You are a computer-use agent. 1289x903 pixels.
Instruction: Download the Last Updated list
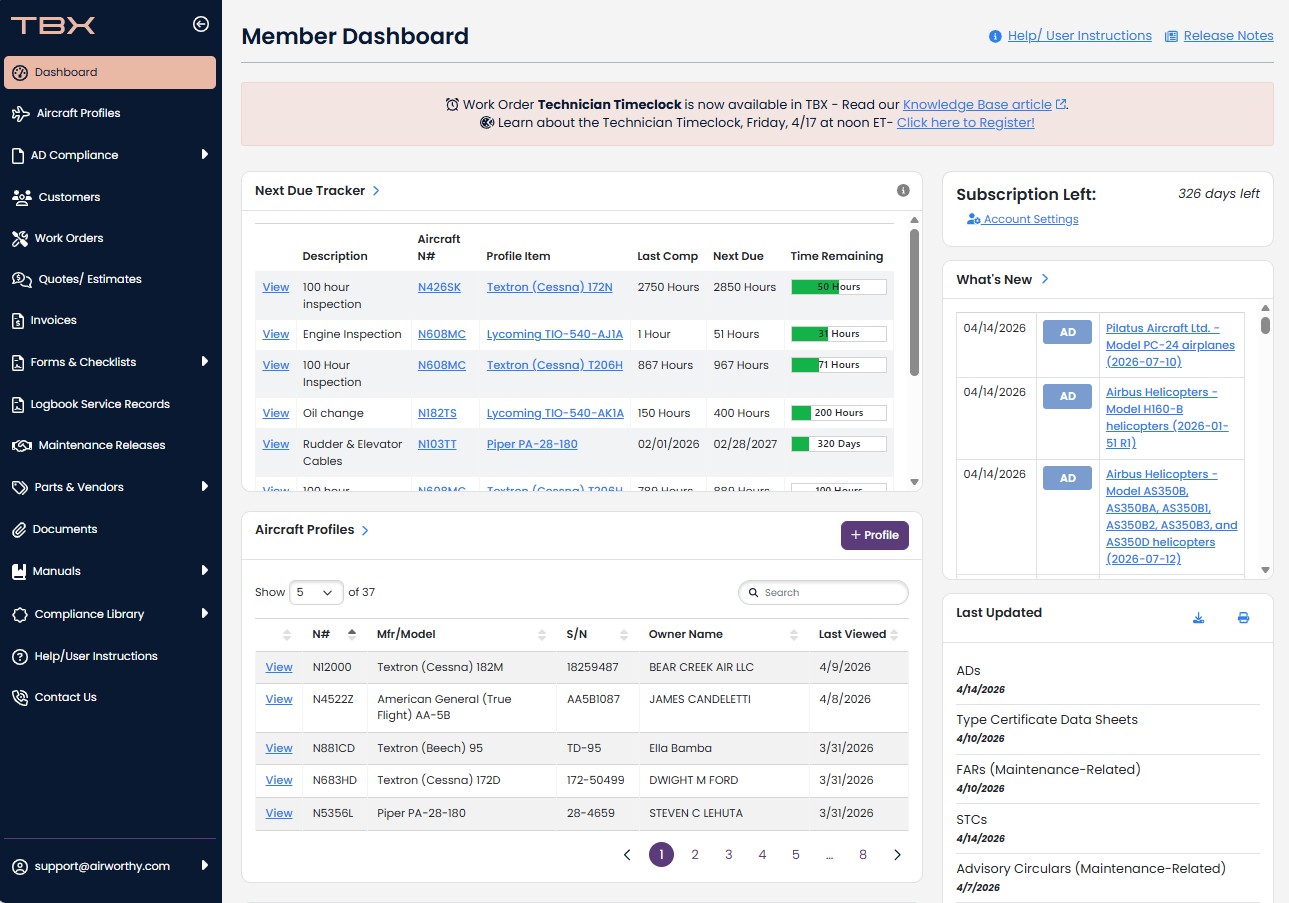click(x=1198, y=618)
